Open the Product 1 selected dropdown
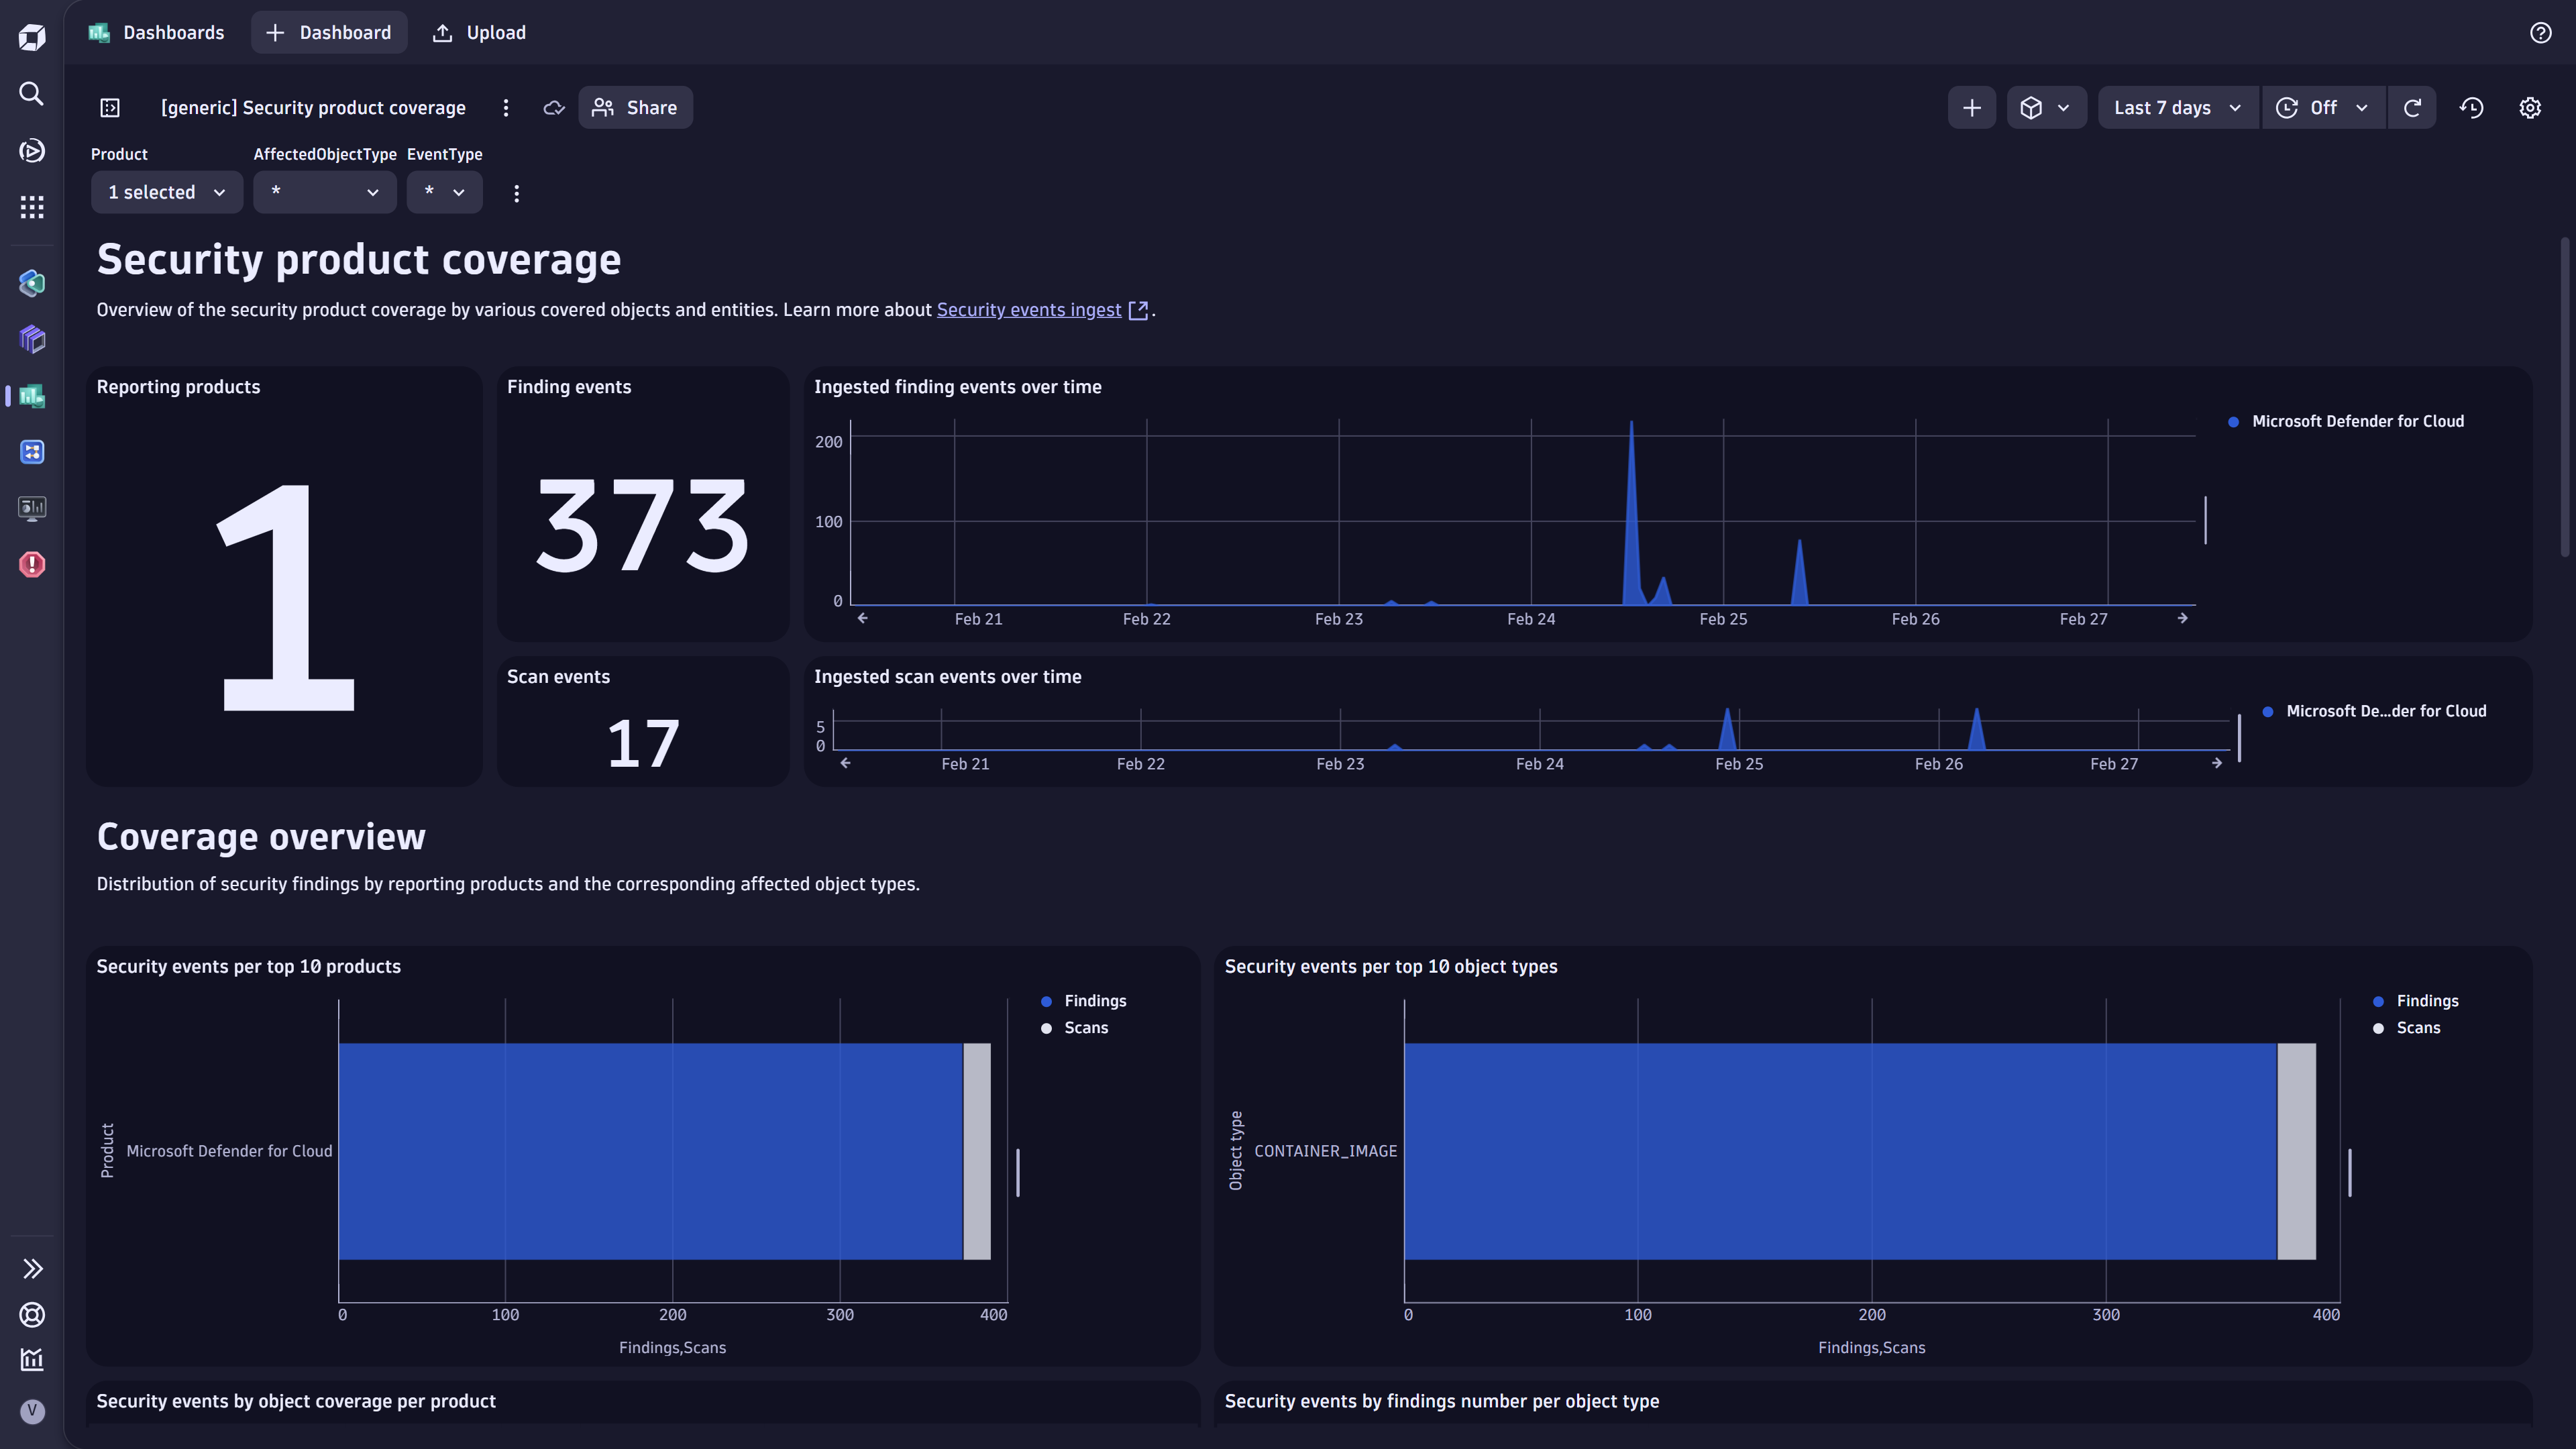Screen dimensions: 2576x1449 167,192
